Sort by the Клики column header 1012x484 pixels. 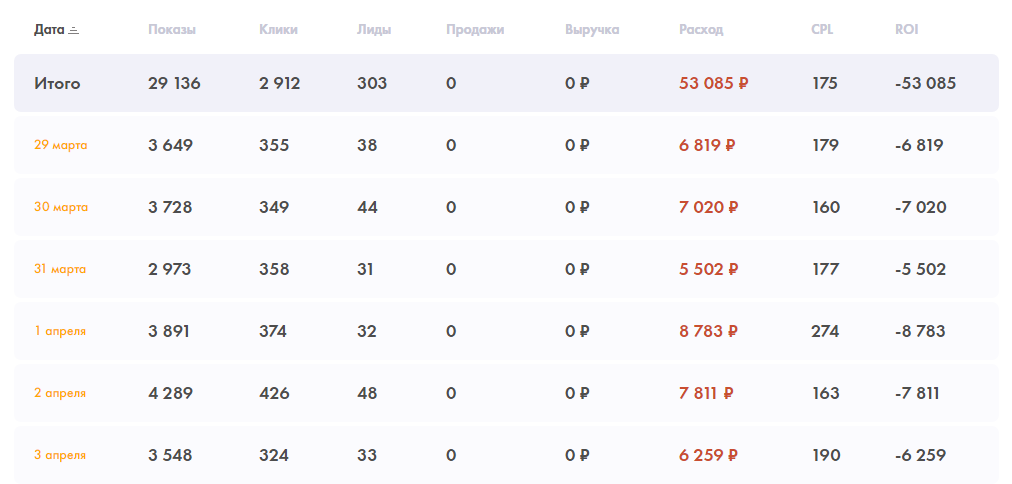pyautogui.click(x=278, y=30)
